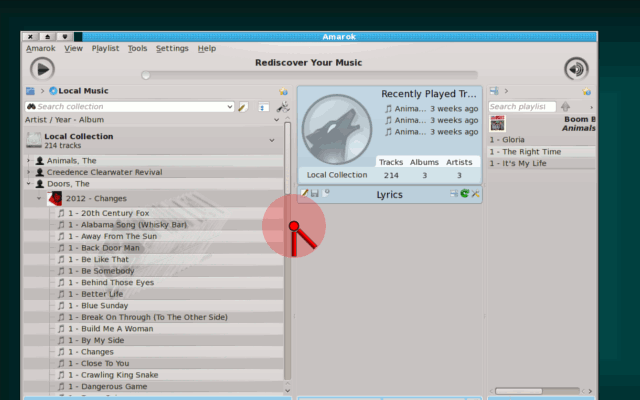Focus the Search playlist field
This screenshot has height=400, width=640.
(x=522, y=107)
